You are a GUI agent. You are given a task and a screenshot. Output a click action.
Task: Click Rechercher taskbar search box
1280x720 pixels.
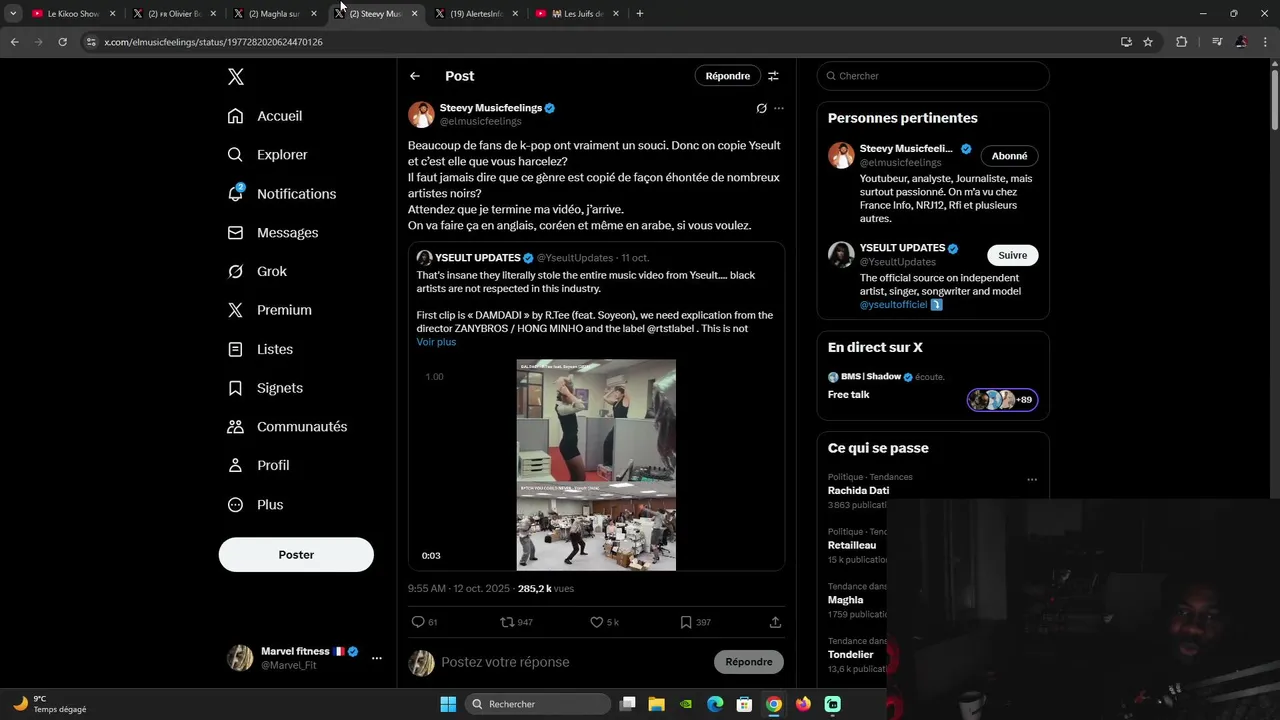click(538, 704)
